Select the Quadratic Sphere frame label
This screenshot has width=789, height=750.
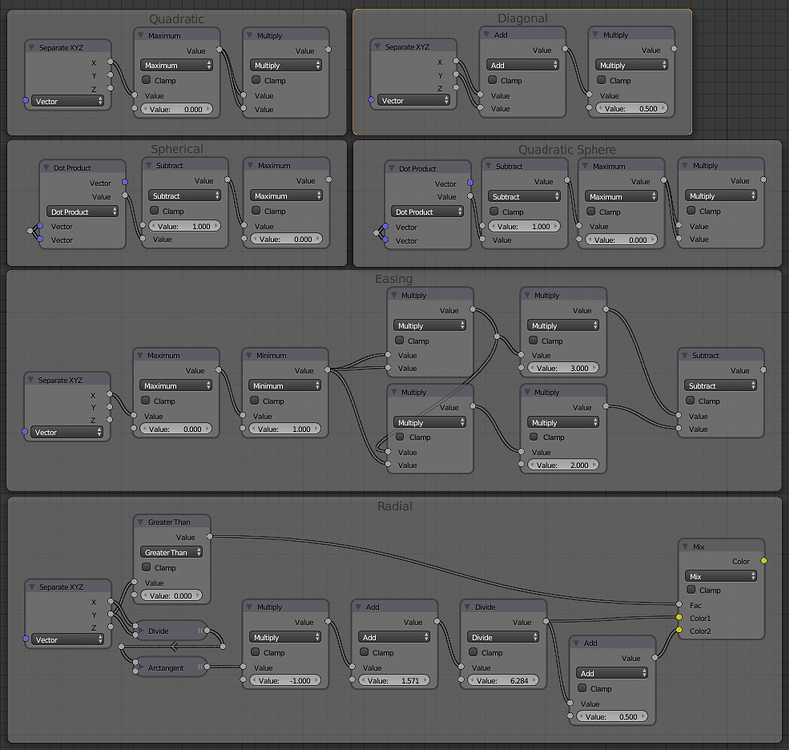coord(567,149)
